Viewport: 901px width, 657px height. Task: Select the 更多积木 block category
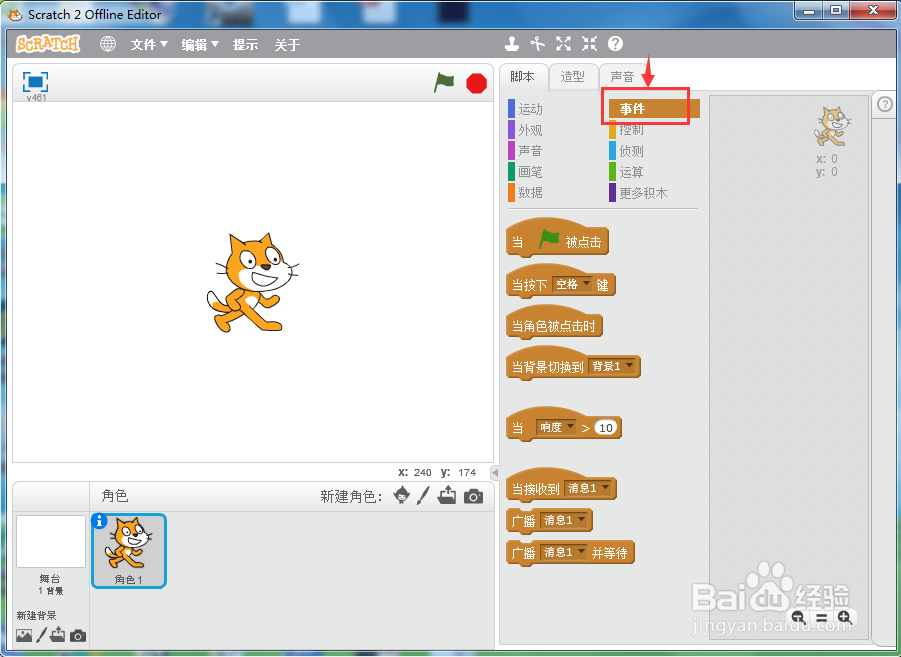tap(638, 193)
